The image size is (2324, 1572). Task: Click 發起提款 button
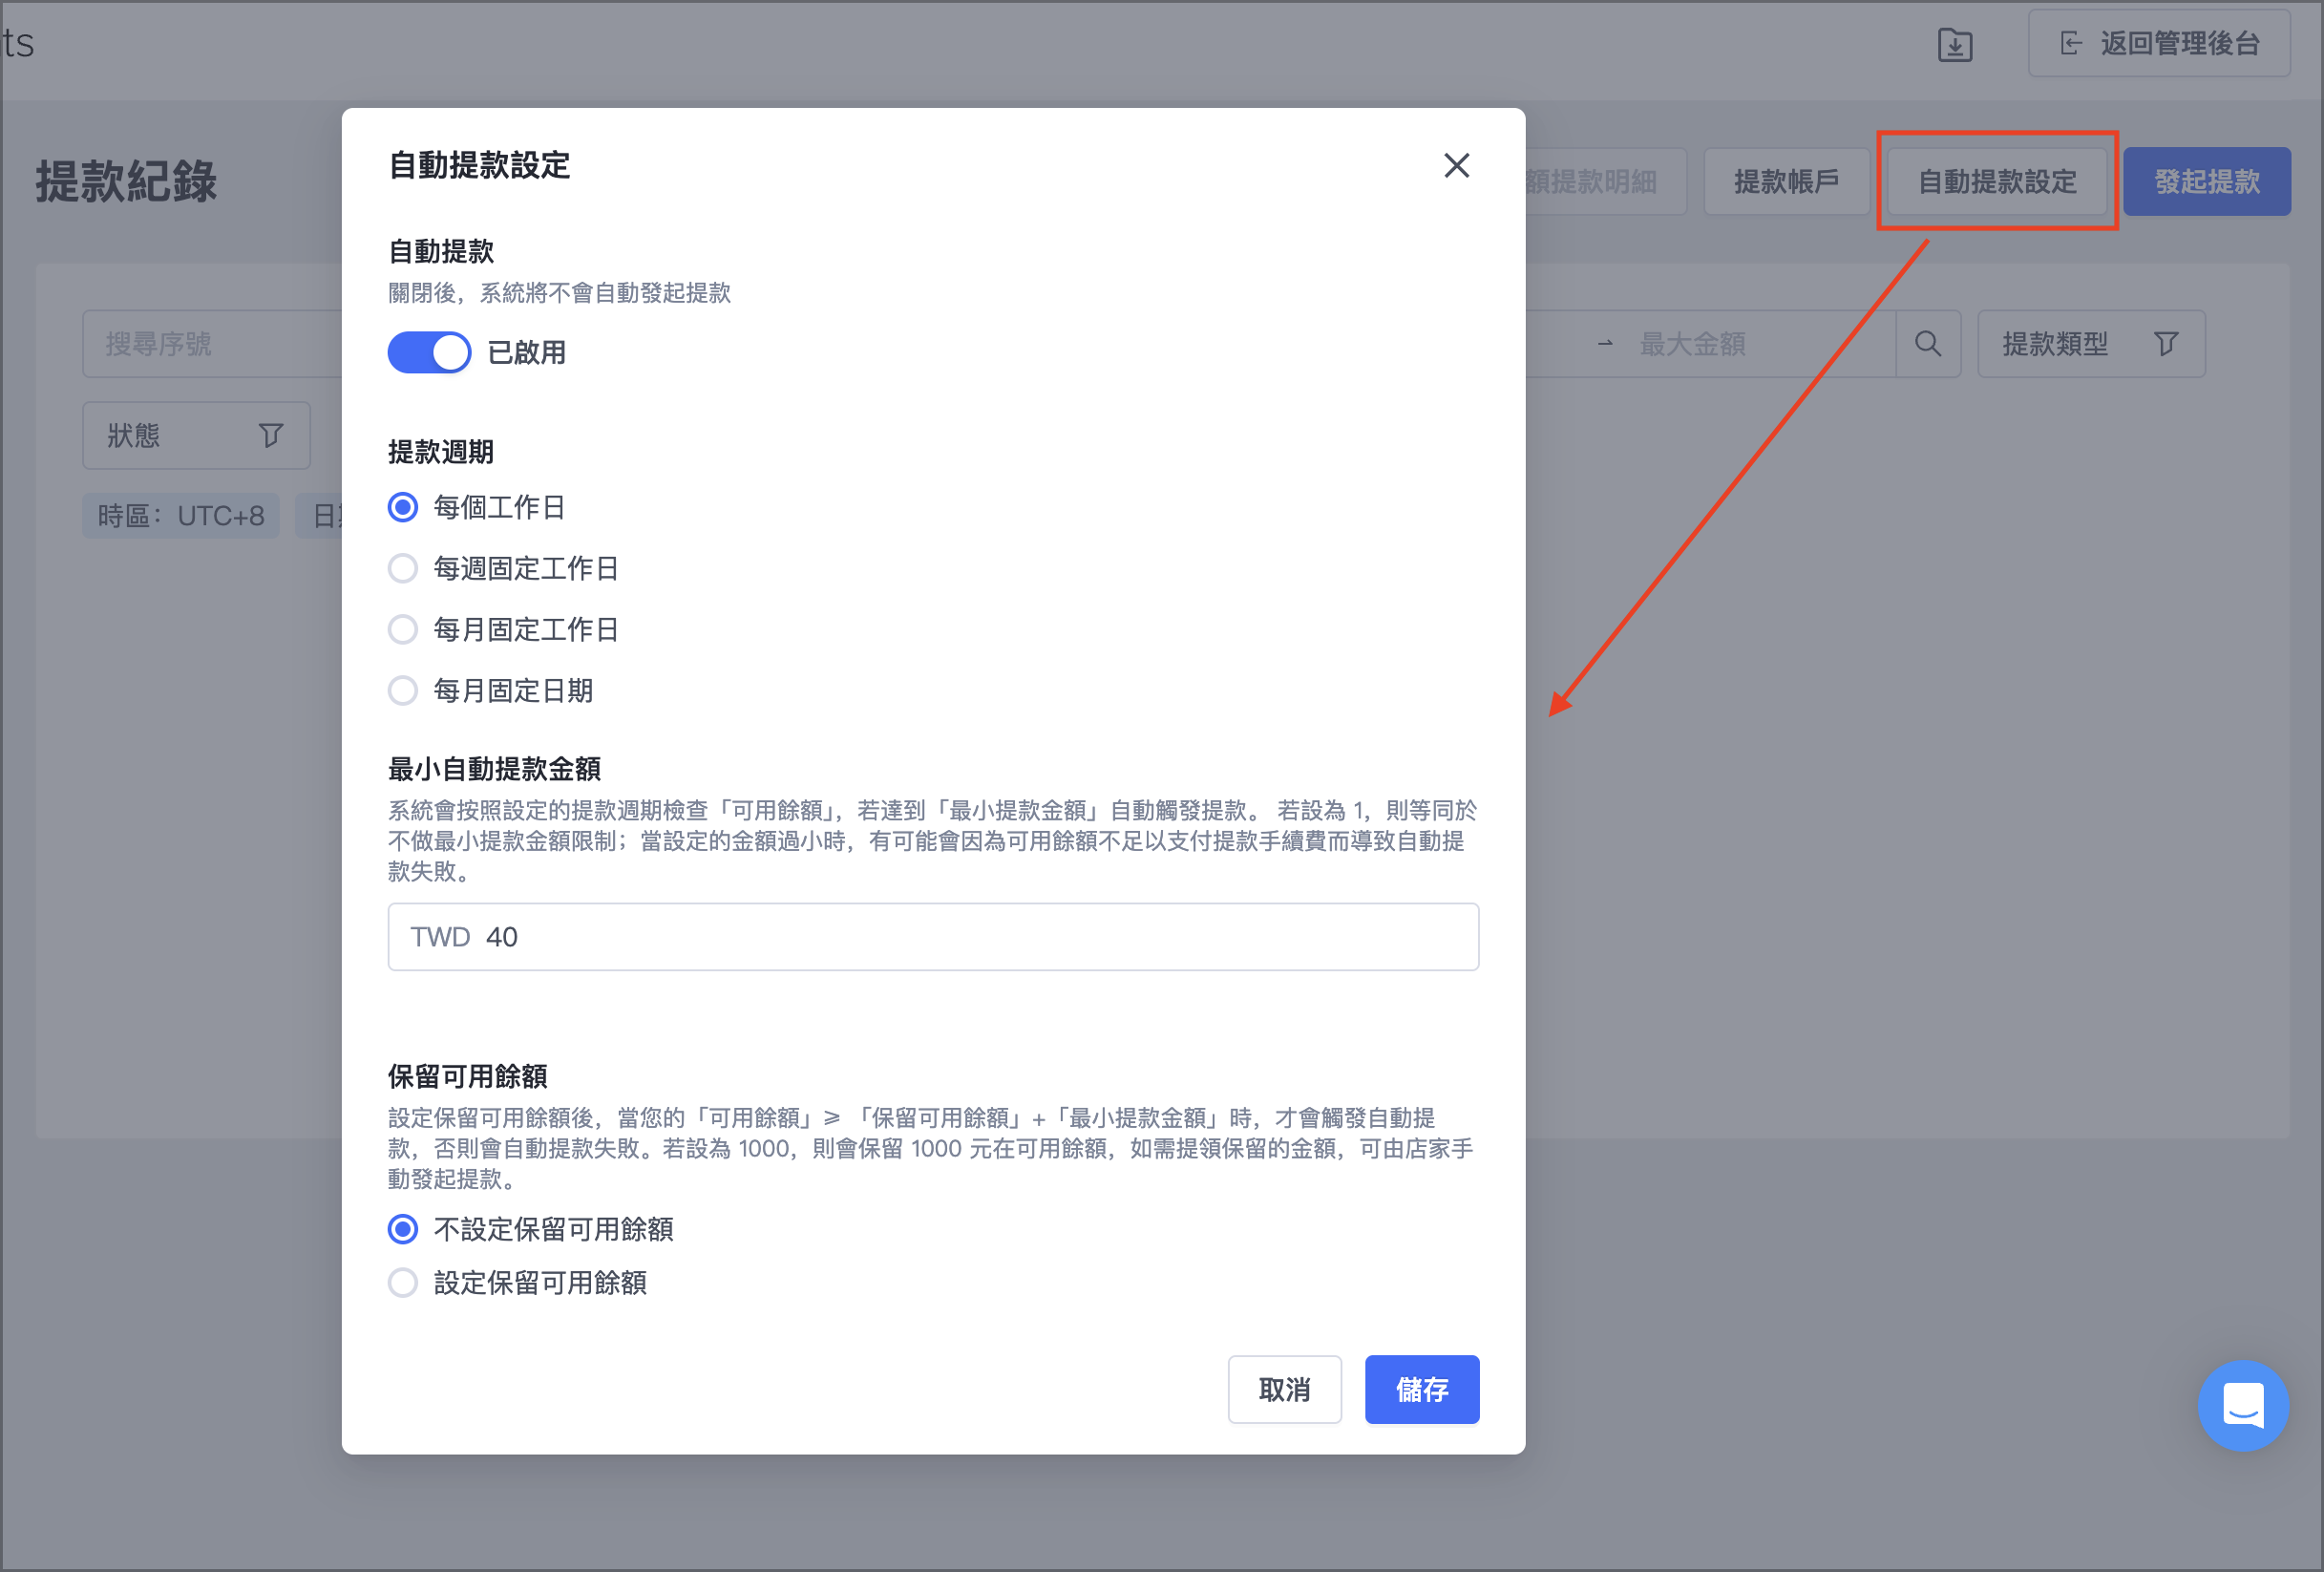2207,181
